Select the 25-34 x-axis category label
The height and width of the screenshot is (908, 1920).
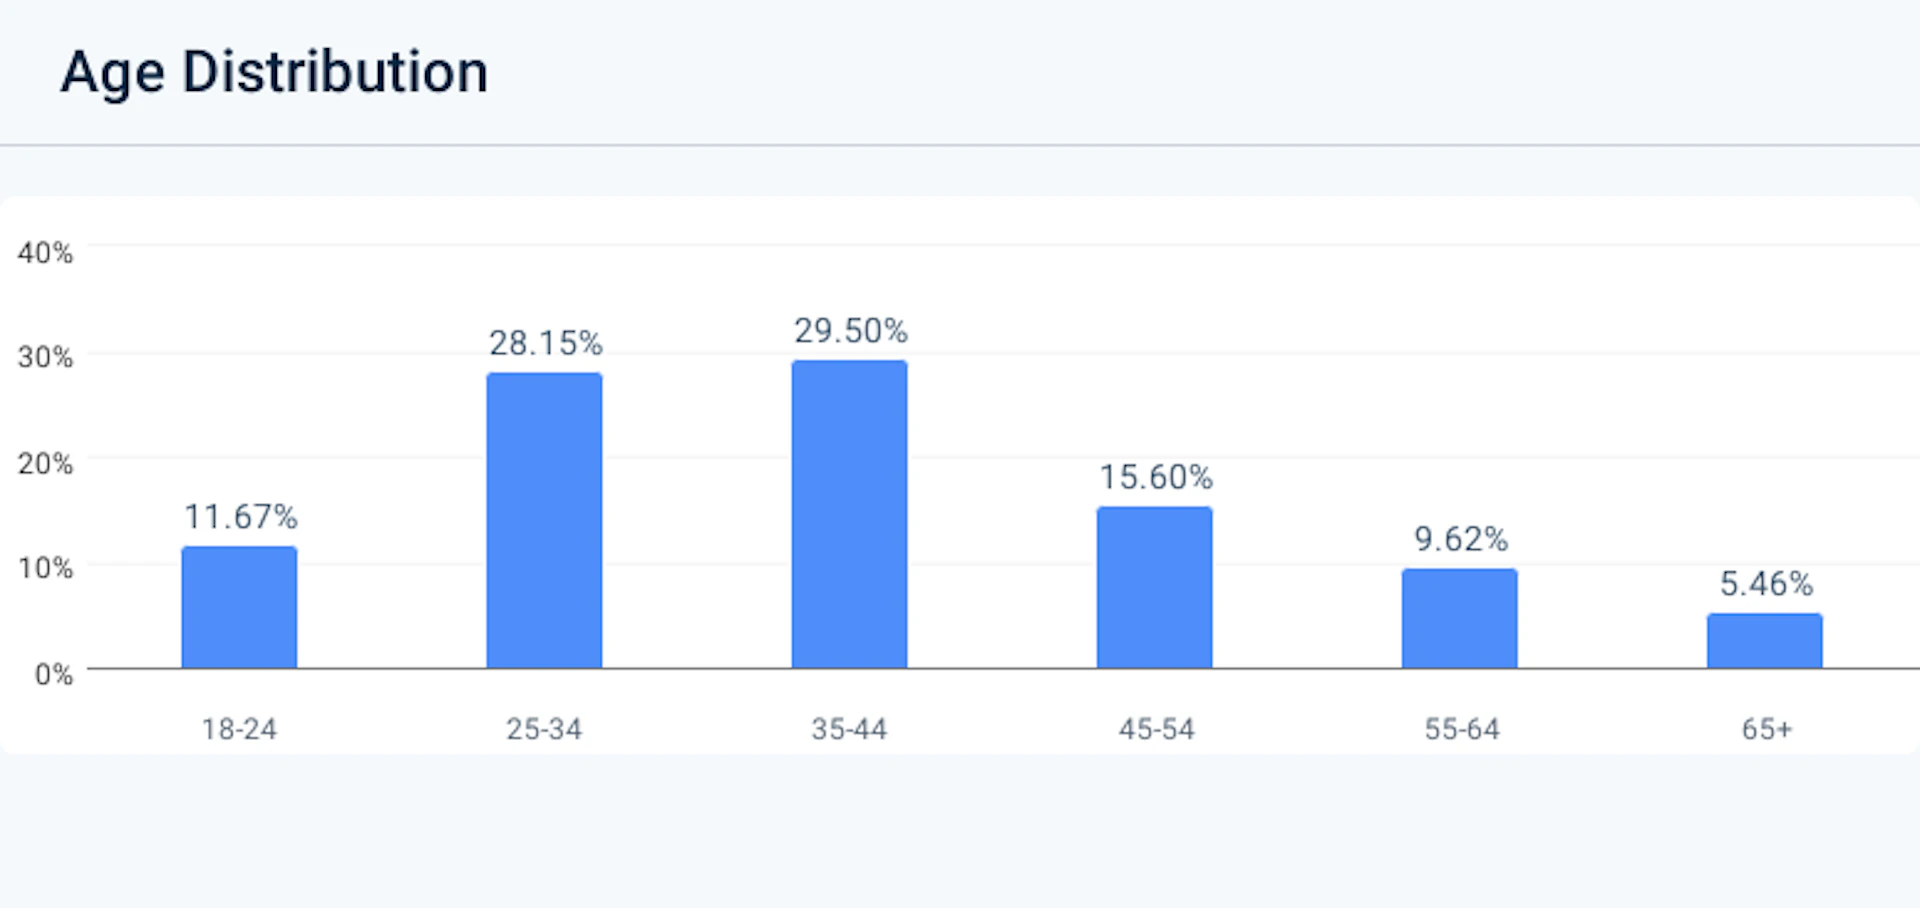tap(544, 729)
